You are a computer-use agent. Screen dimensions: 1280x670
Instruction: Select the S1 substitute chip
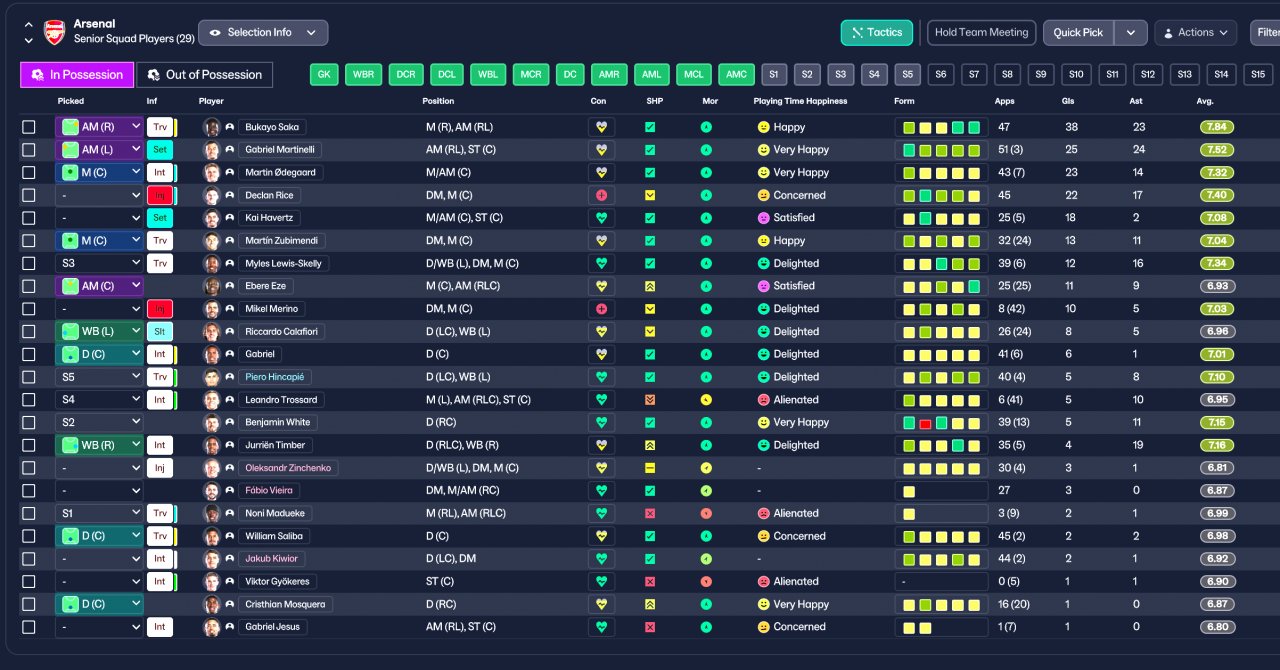coord(774,75)
